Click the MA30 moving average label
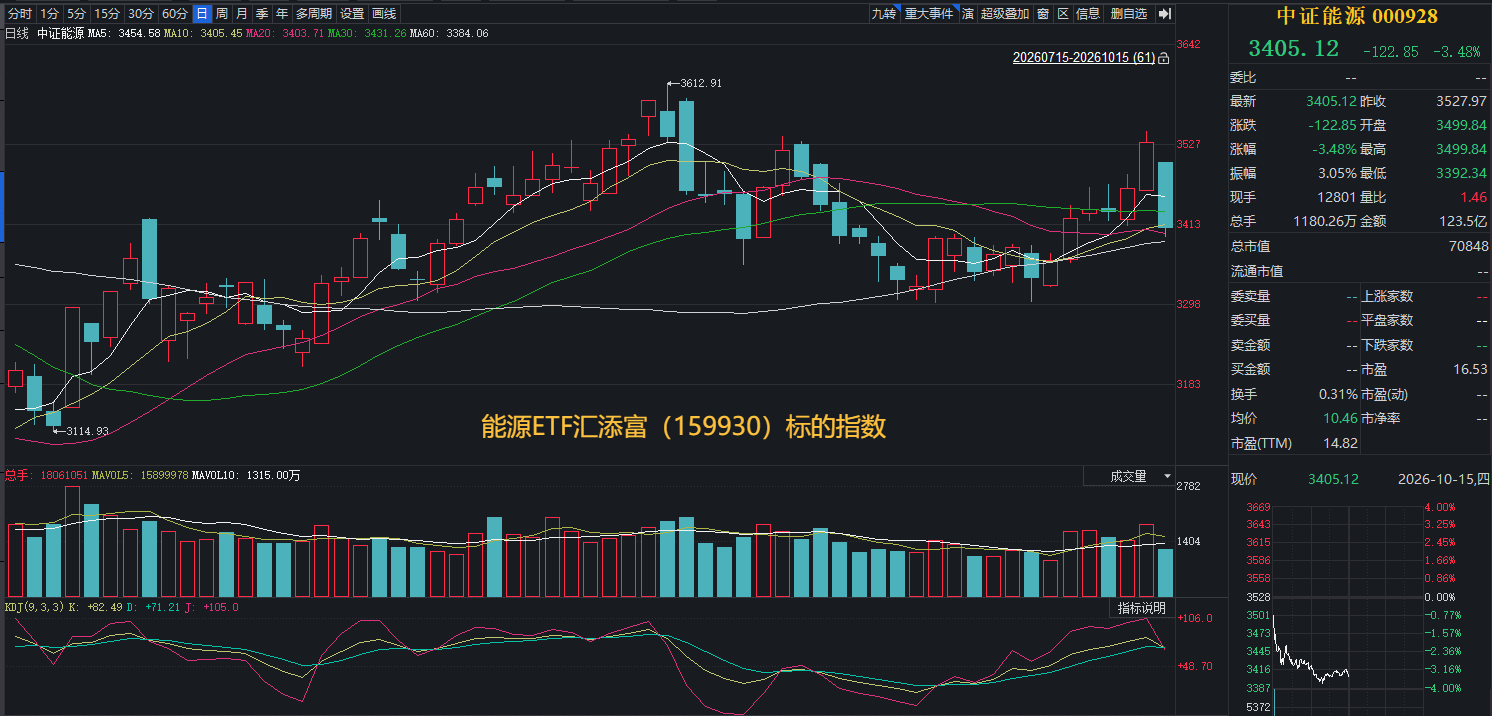Viewport: 1492px width, 716px height. (367, 33)
